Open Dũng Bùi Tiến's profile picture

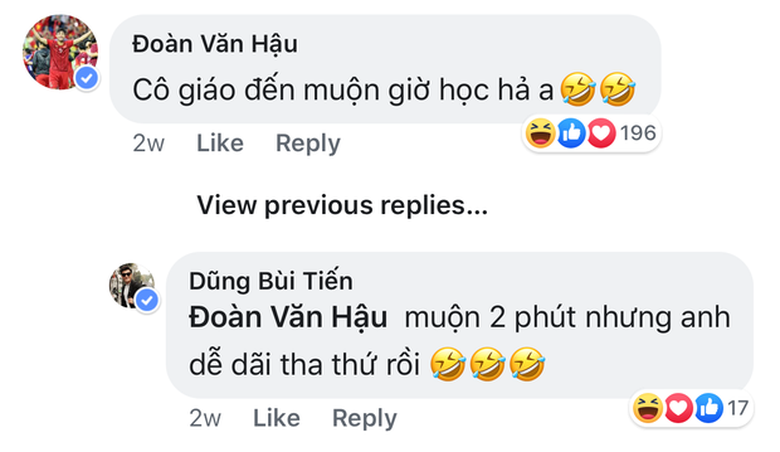pyautogui.click(x=131, y=285)
